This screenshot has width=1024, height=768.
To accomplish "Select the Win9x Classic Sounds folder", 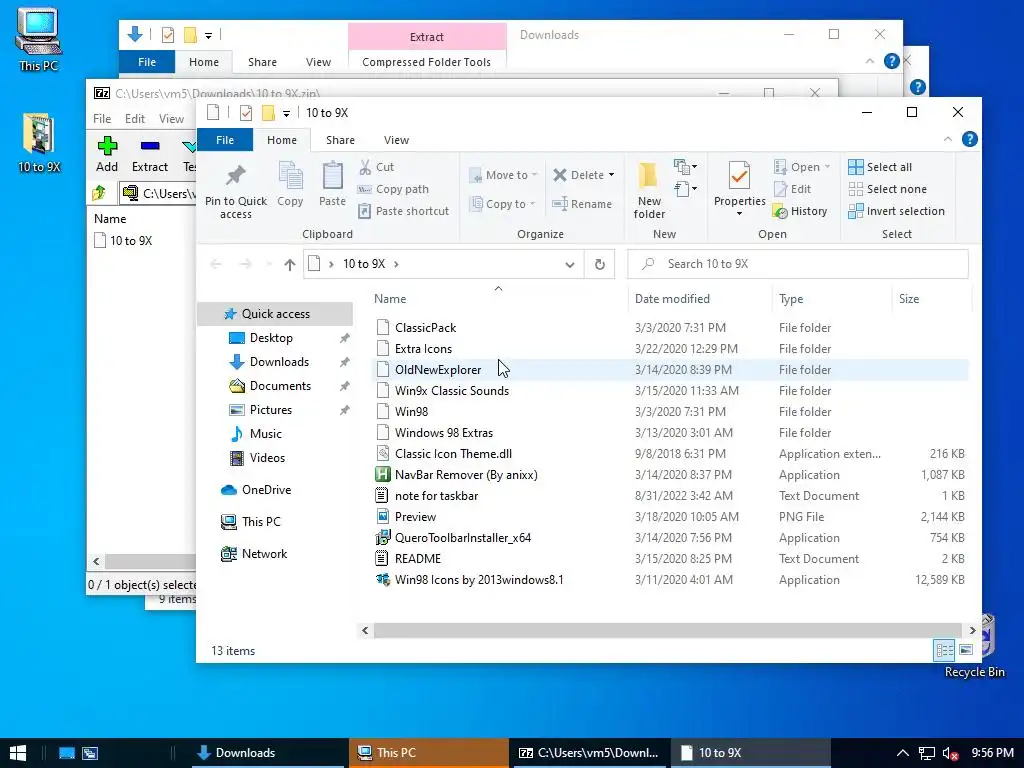I will [x=451, y=391].
